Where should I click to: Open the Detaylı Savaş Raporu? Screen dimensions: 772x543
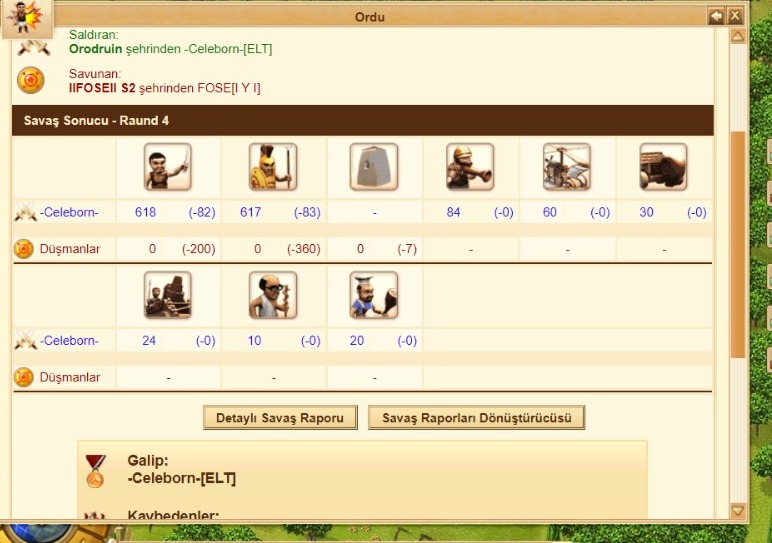pyautogui.click(x=280, y=418)
